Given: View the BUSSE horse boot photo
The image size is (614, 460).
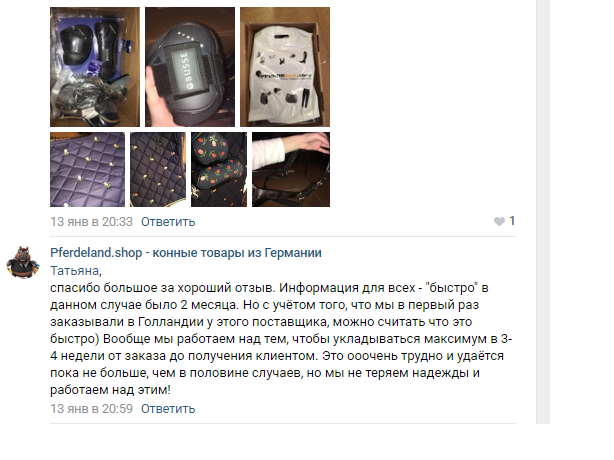Looking at the screenshot, I should [x=190, y=67].
